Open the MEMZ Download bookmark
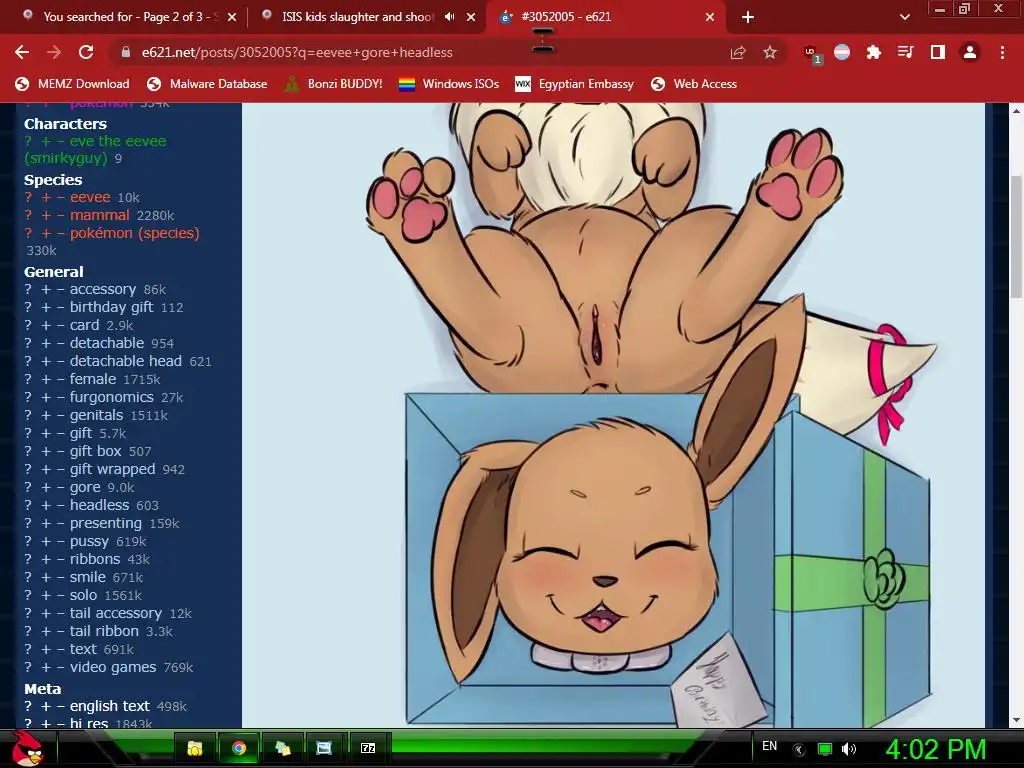1024x768 pixels. coord(72,84)
